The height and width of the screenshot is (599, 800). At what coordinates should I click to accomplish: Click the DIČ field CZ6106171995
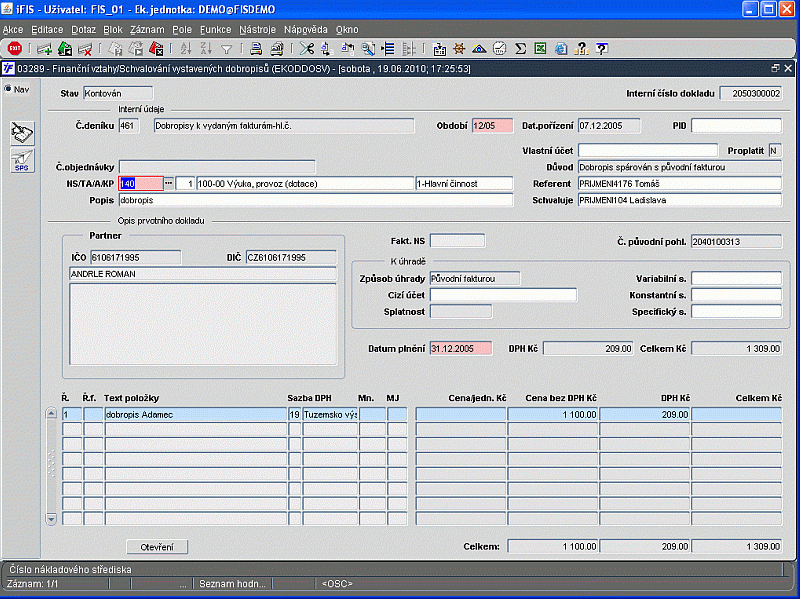291,257
